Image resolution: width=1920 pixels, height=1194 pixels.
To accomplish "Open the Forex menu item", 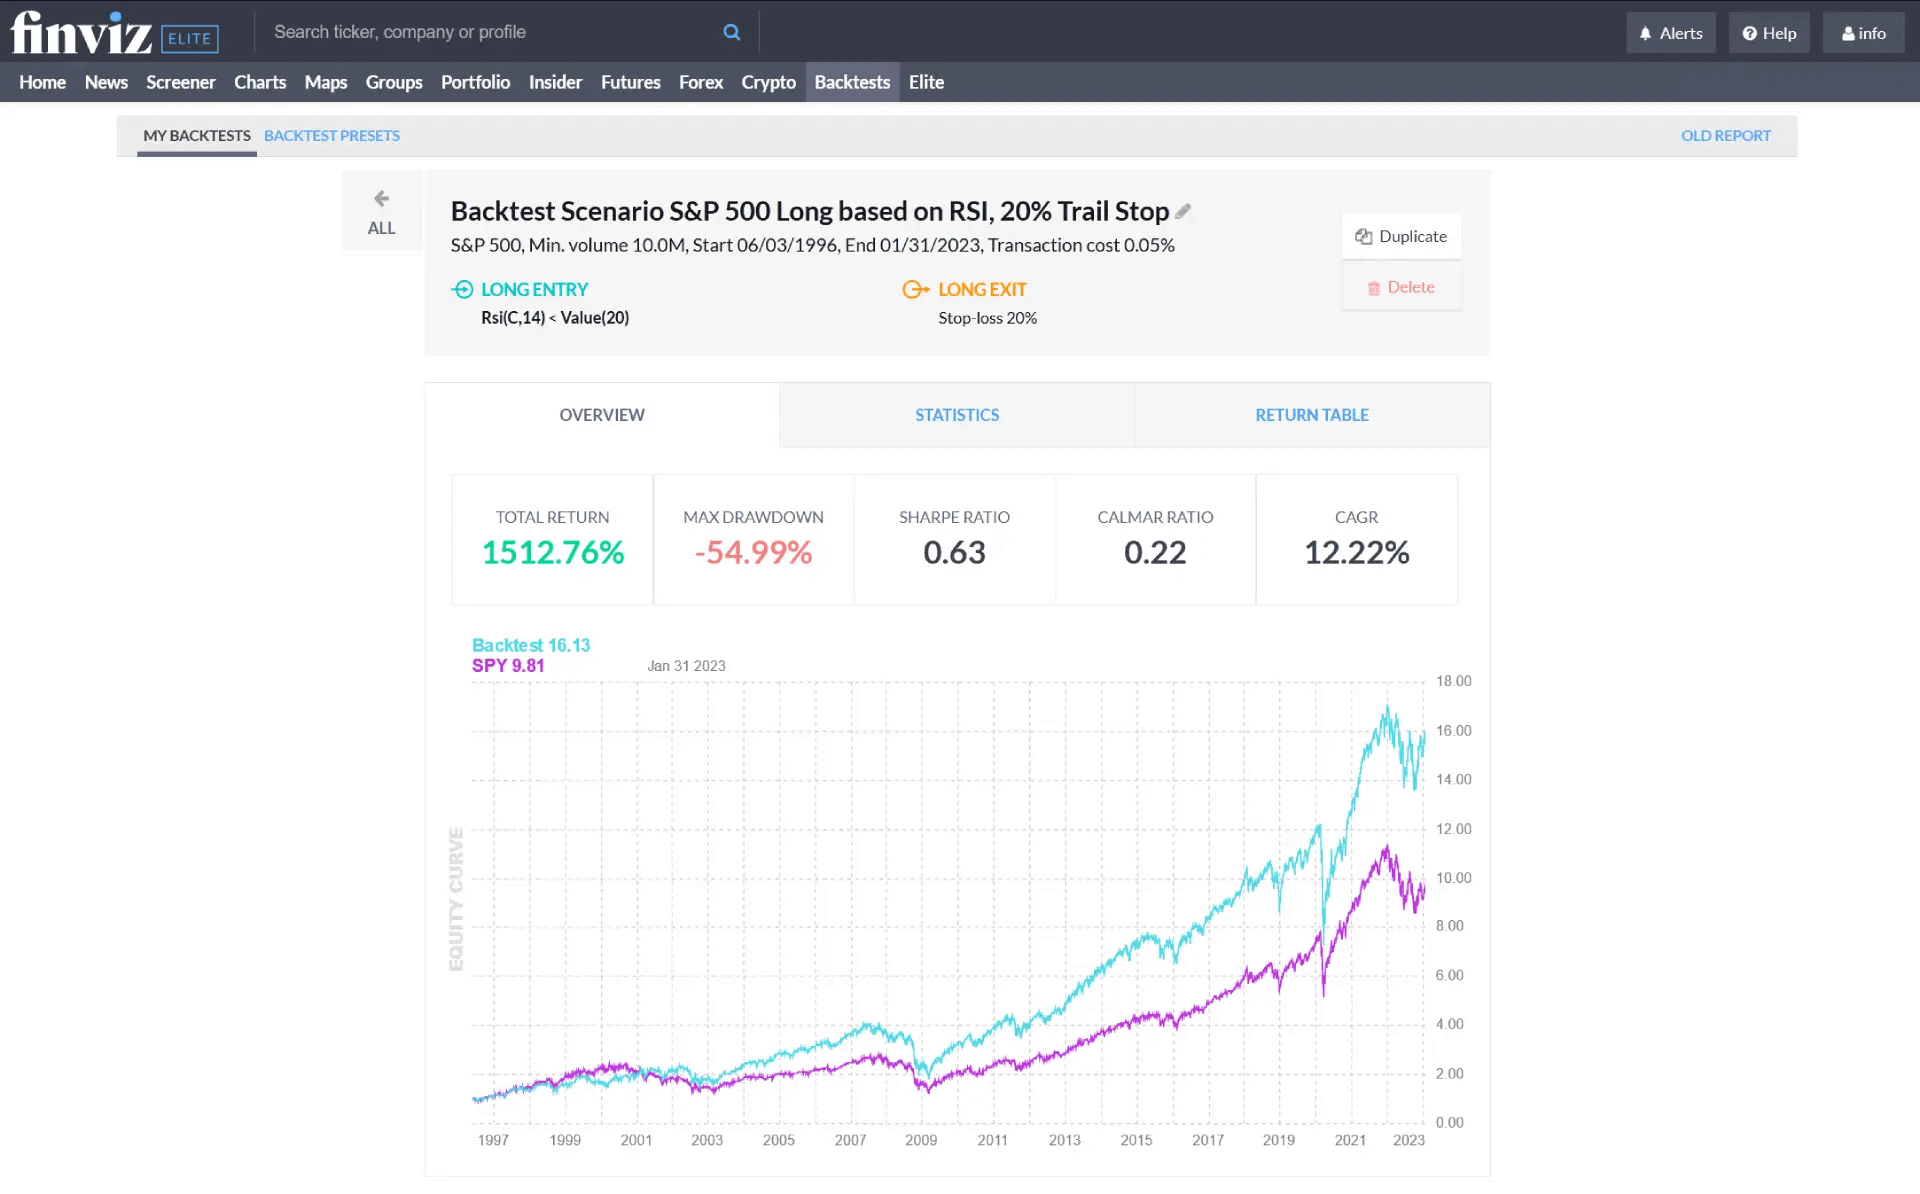I will [701, 82].
